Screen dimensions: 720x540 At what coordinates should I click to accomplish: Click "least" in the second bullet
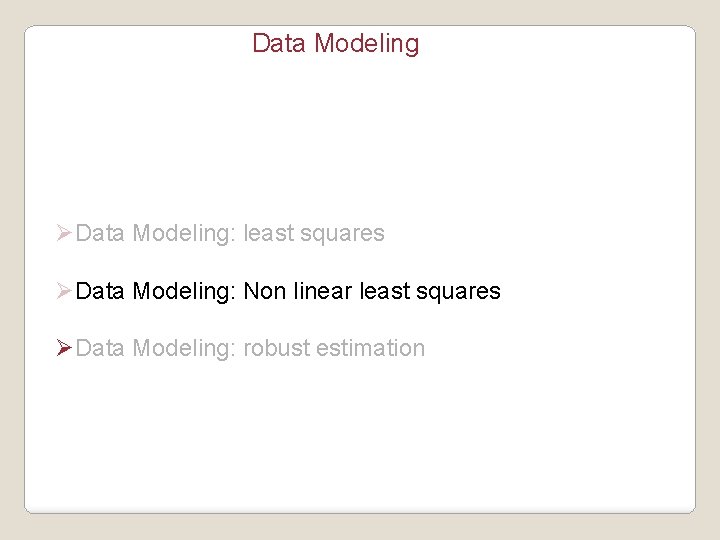[x=383, y=292]
